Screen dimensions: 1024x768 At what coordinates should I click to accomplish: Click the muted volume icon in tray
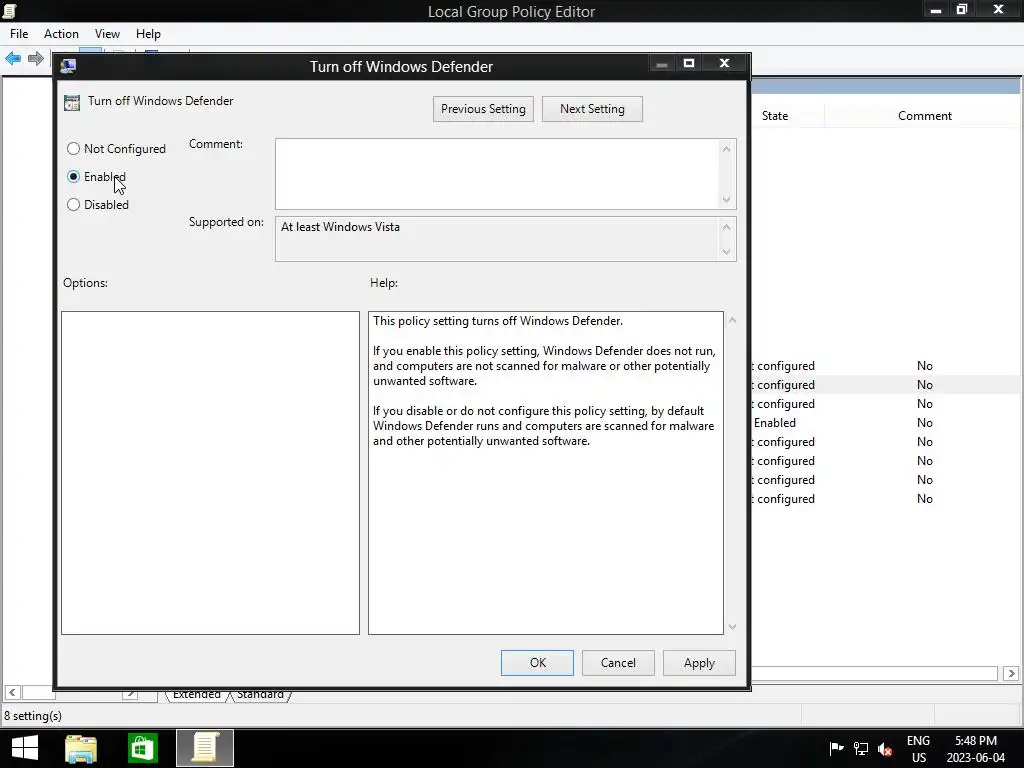pyautogui.click(x=885, y=749)
